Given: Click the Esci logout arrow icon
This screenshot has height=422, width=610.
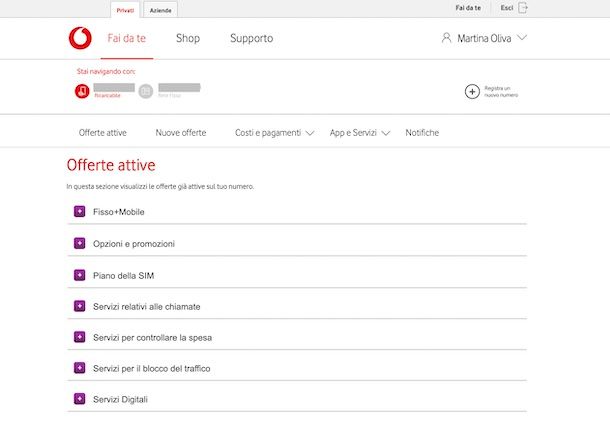Looking at the screenshot, I should [x=523, y=8].
